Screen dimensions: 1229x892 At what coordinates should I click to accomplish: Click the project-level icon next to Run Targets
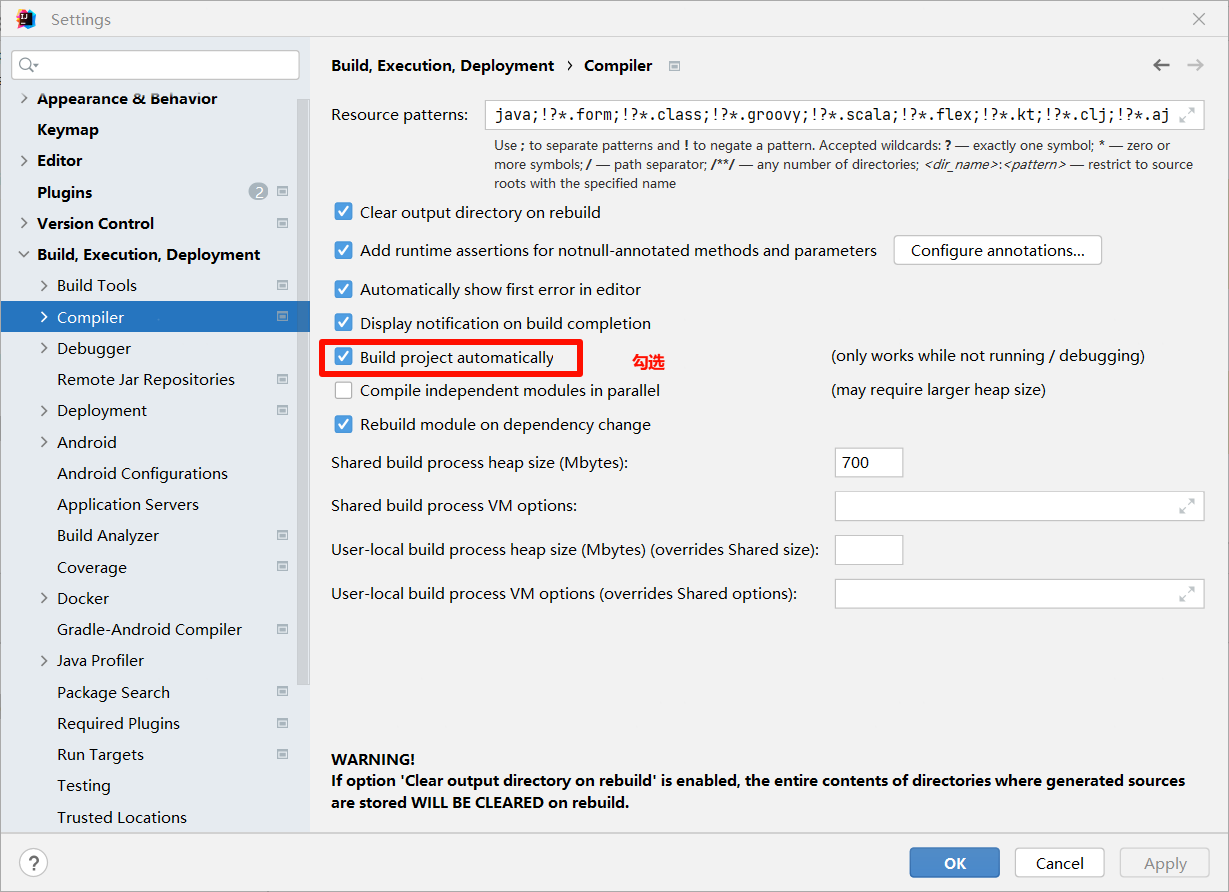(283, 754)
